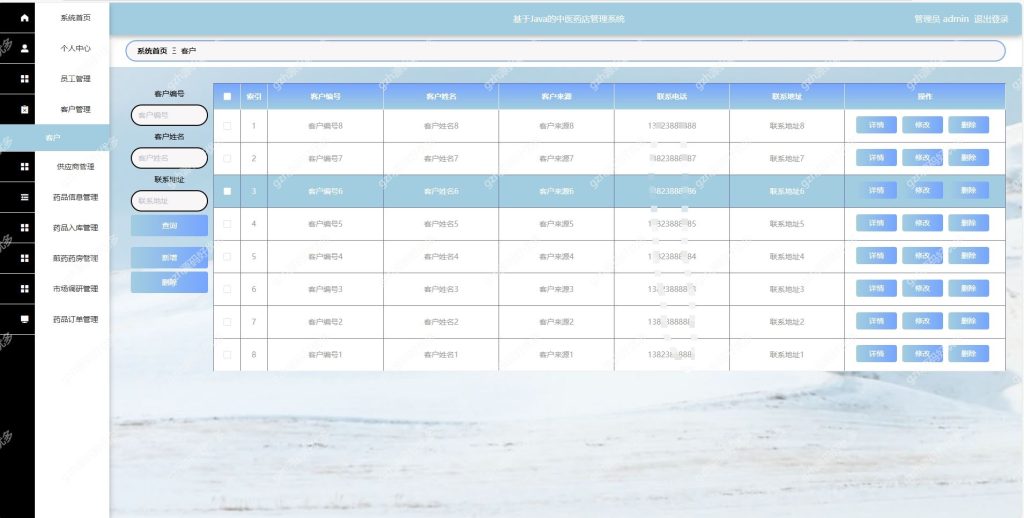
Task: Check the box for row 客户编号5
Action: click(227, 224)
